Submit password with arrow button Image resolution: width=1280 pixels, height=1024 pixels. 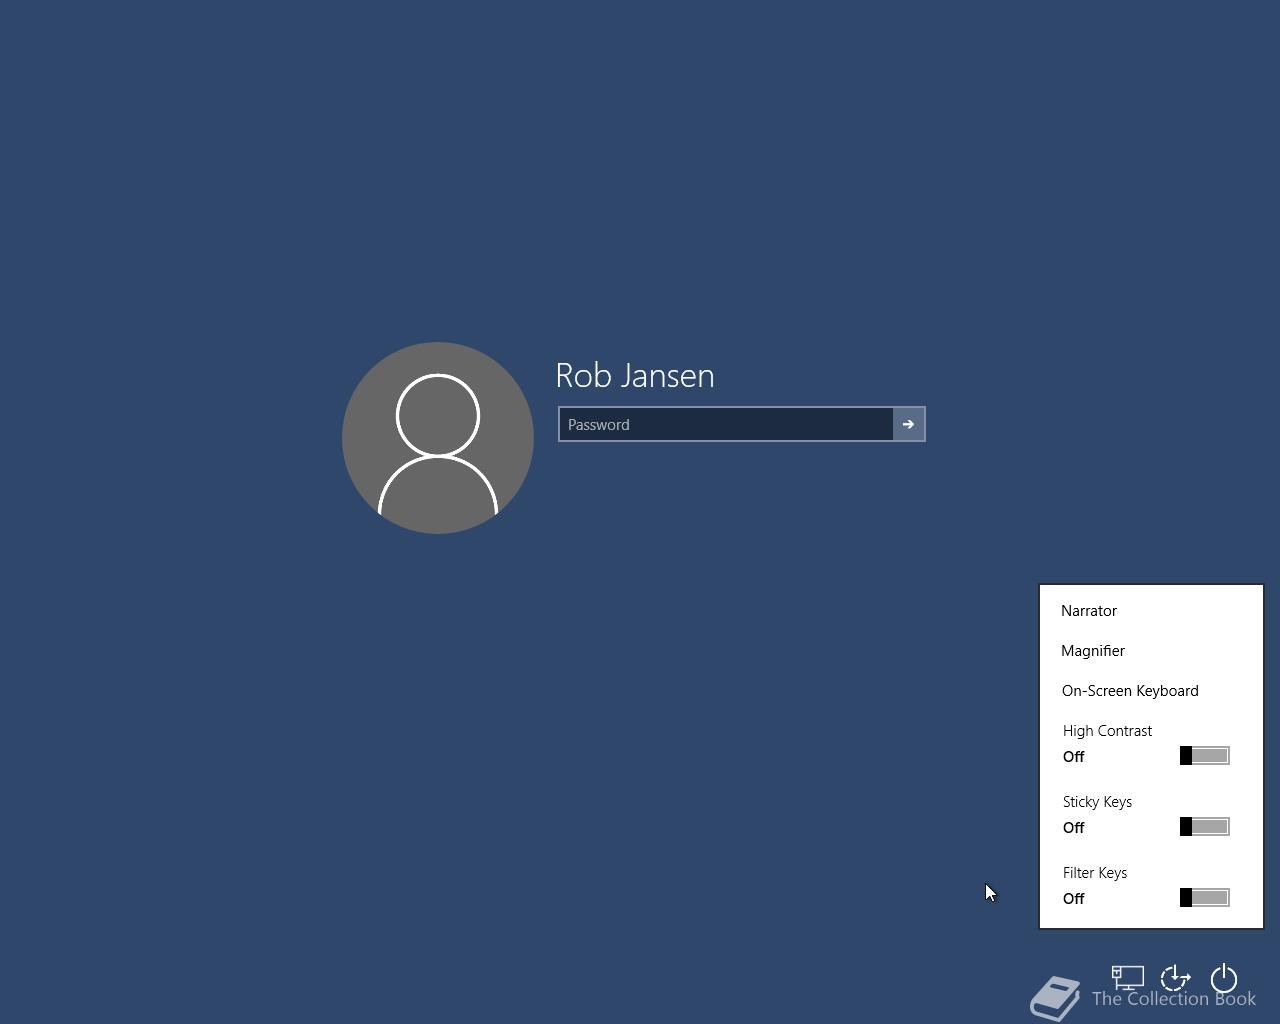(x=908, y=424)
